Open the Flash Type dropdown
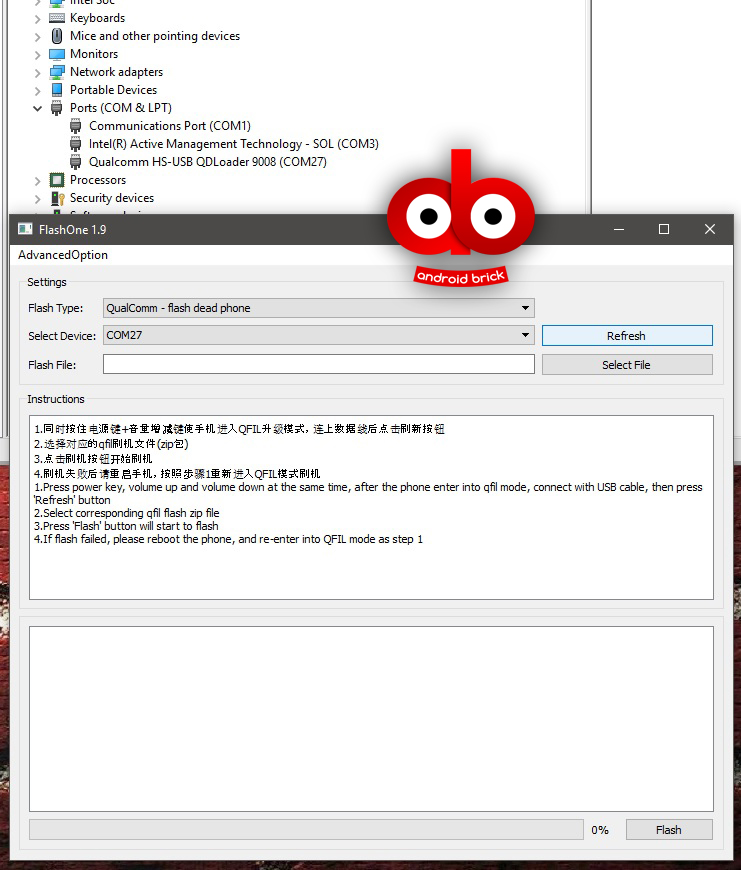741x870 pixels. [x=318, y=308]
